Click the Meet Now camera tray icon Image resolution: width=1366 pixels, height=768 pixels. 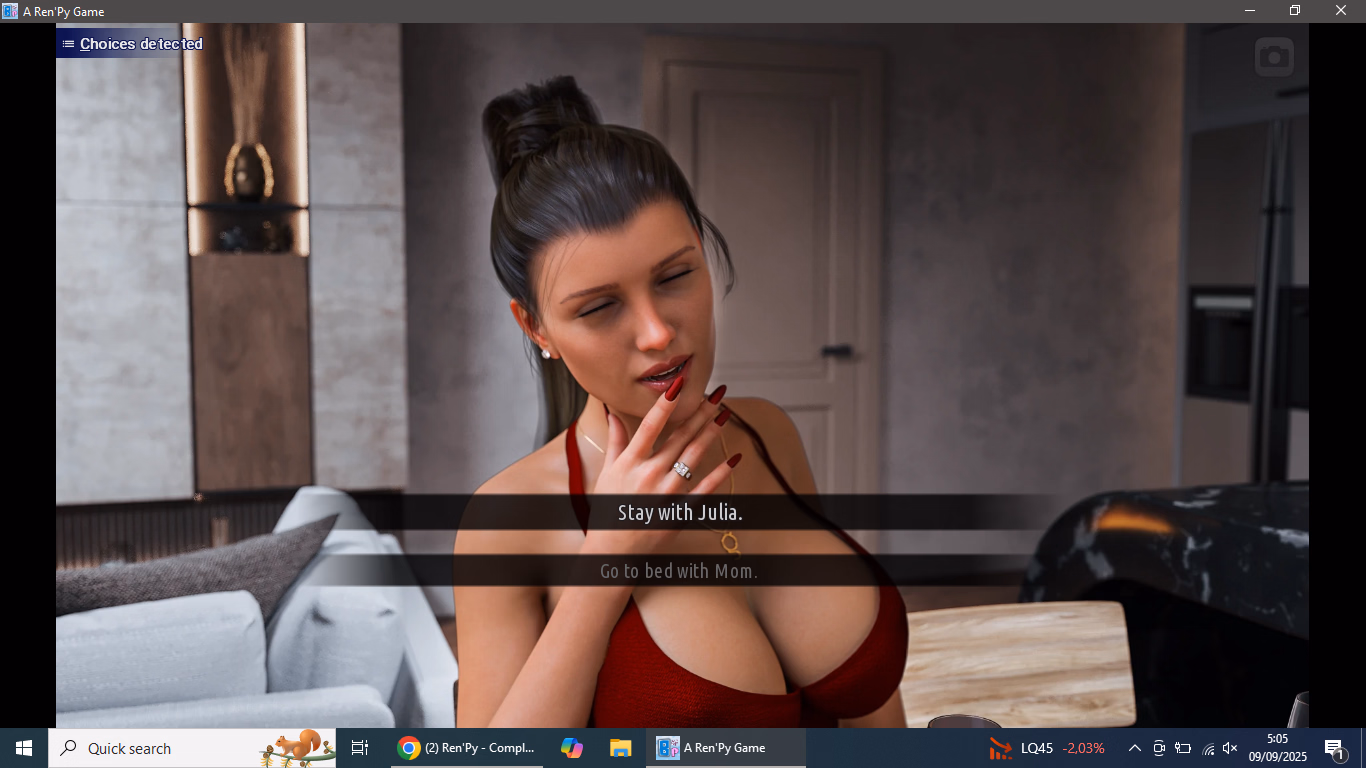tap(1159, 748)
